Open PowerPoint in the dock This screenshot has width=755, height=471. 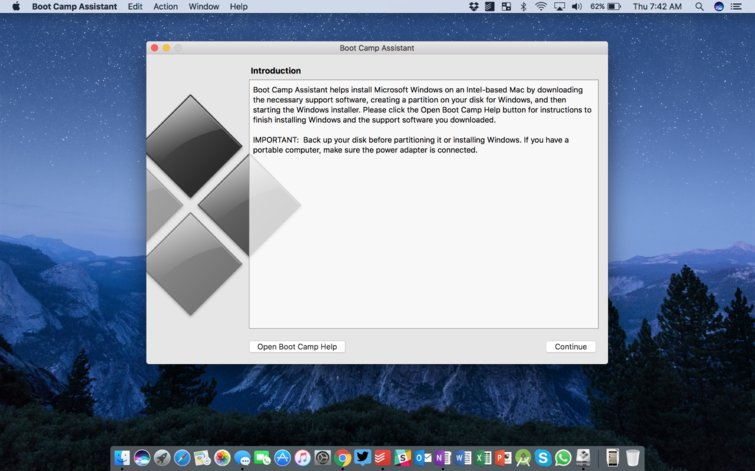pyautogui.click(x=503, y=457)
